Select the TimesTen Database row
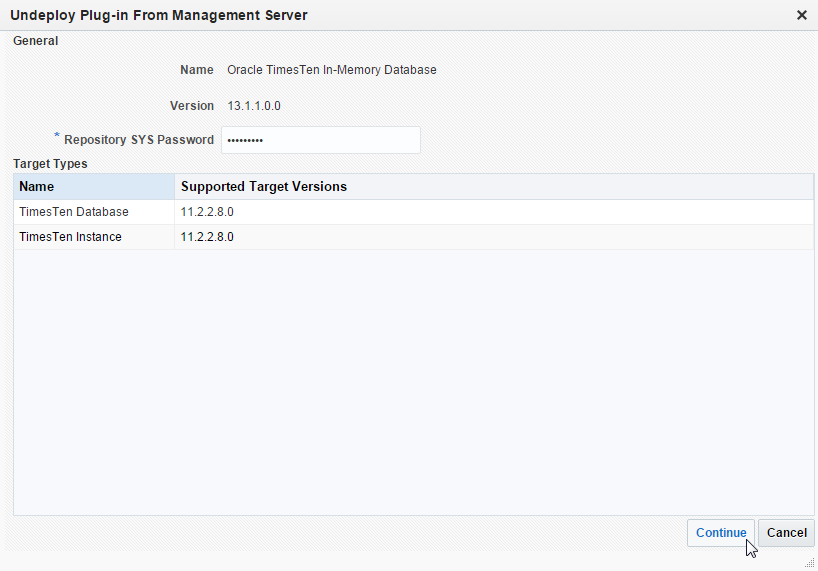 click(x=414, y=212)
